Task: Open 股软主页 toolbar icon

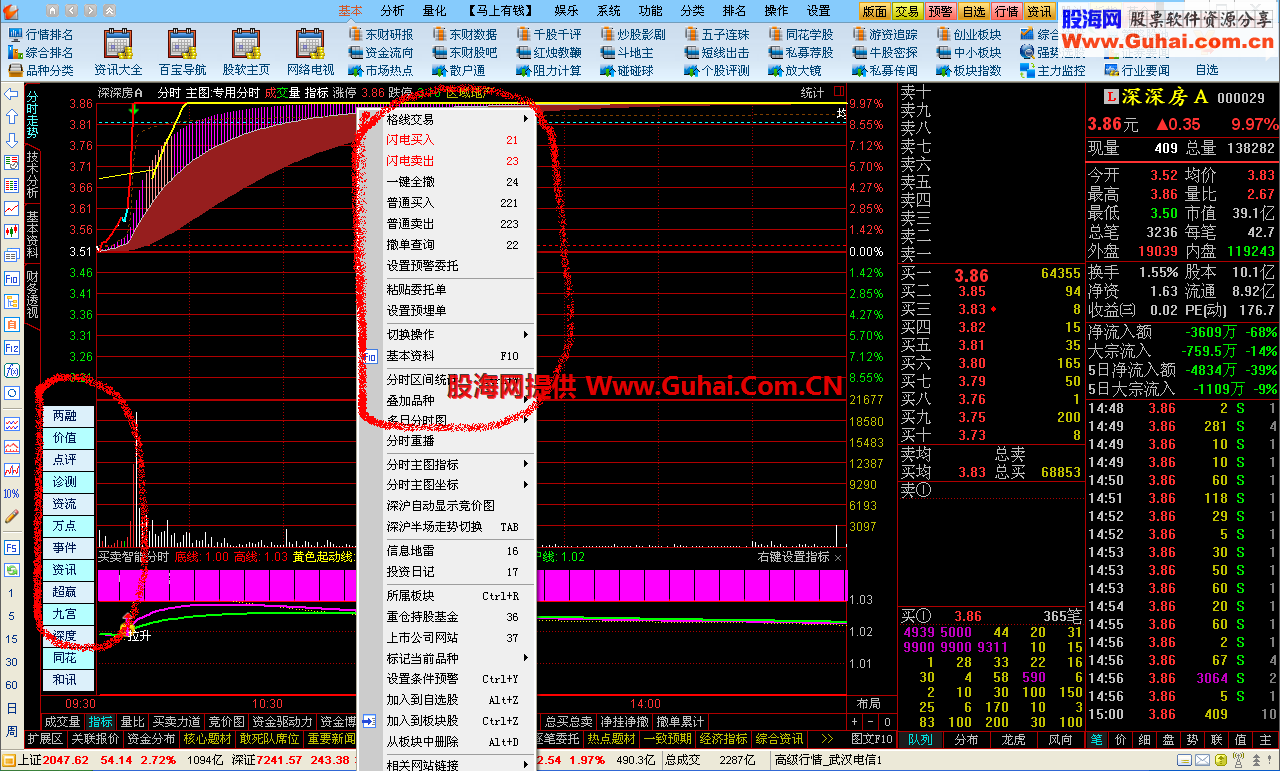Action: pos(246,51)
